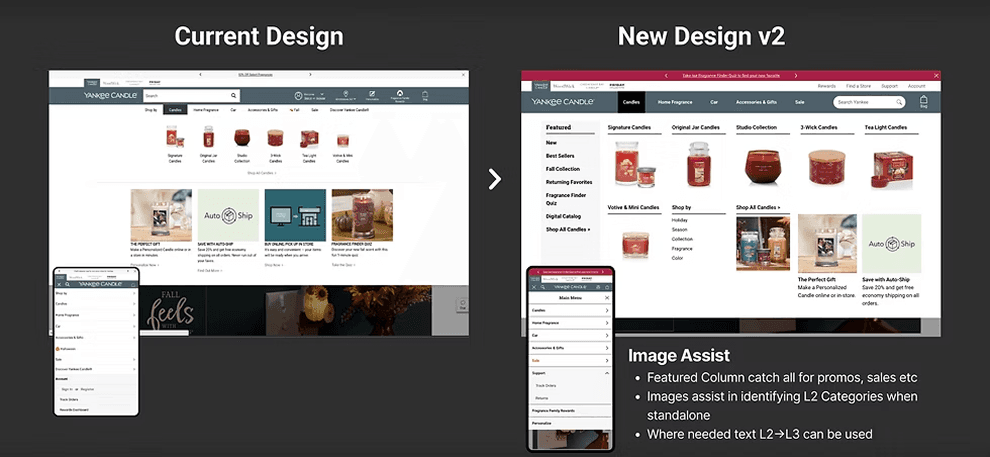Open Studio Collection thumbnail in New Design
This screenshot has height=457, width=990.
(763, 167)
